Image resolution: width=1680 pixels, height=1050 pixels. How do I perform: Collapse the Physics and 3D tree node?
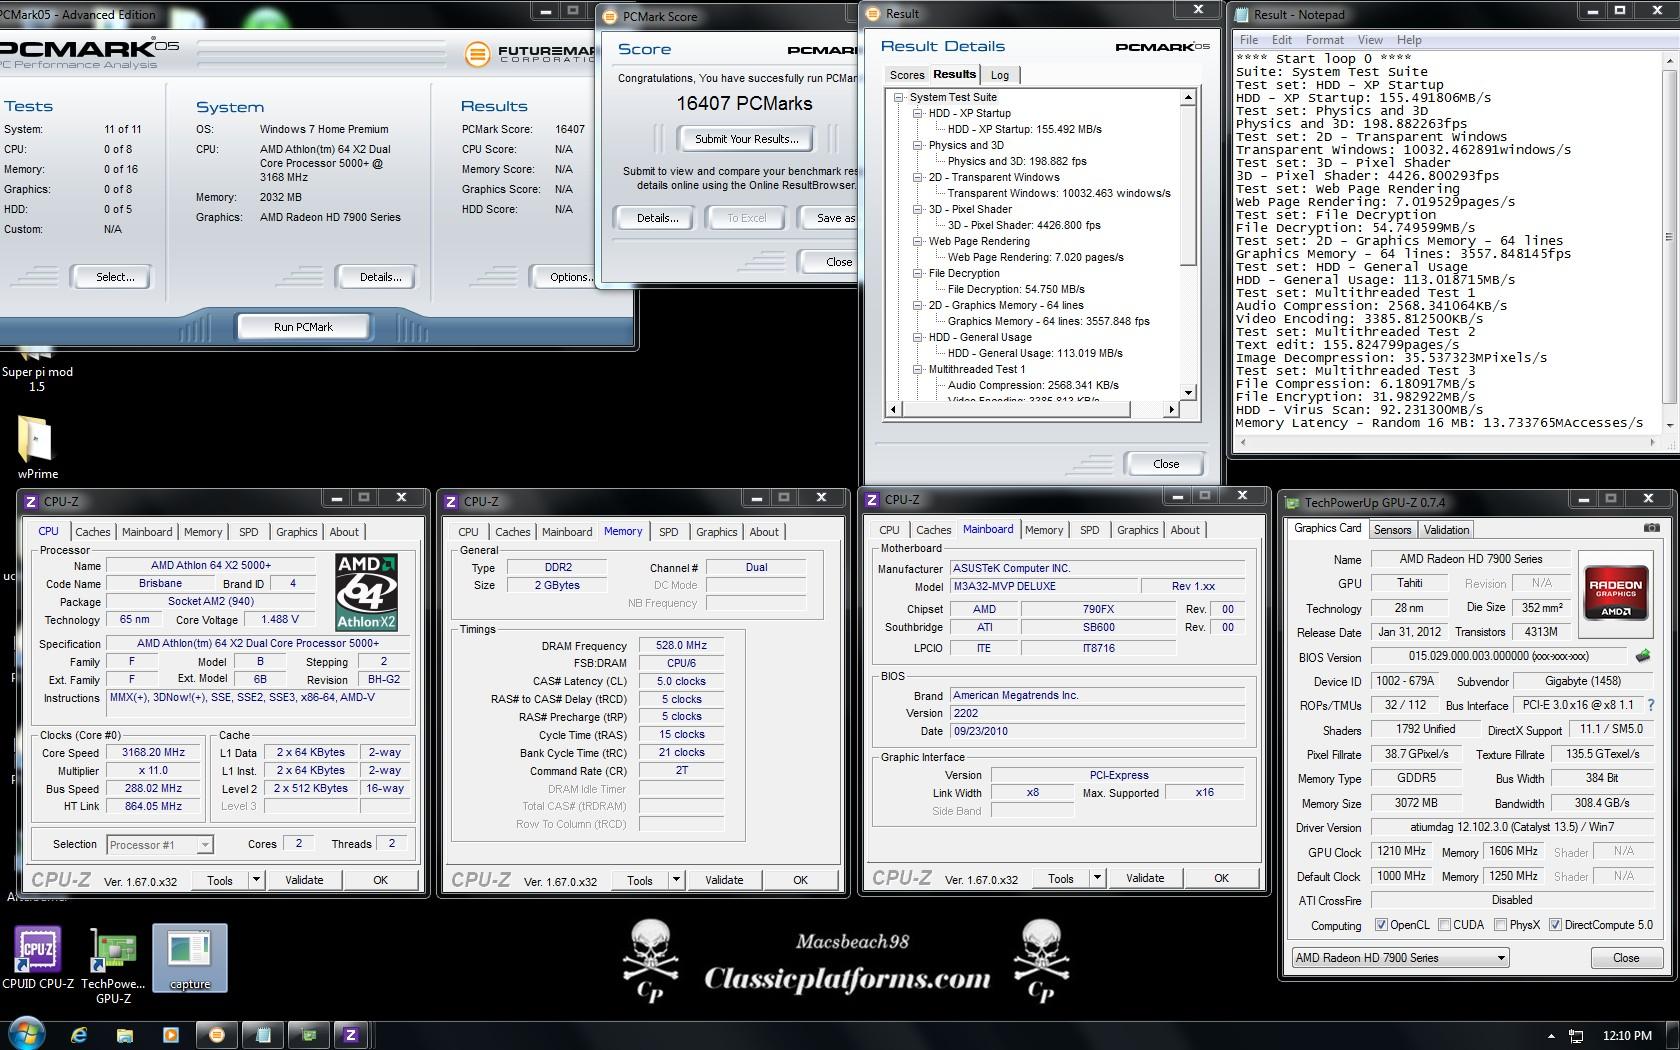click(918, 145)
